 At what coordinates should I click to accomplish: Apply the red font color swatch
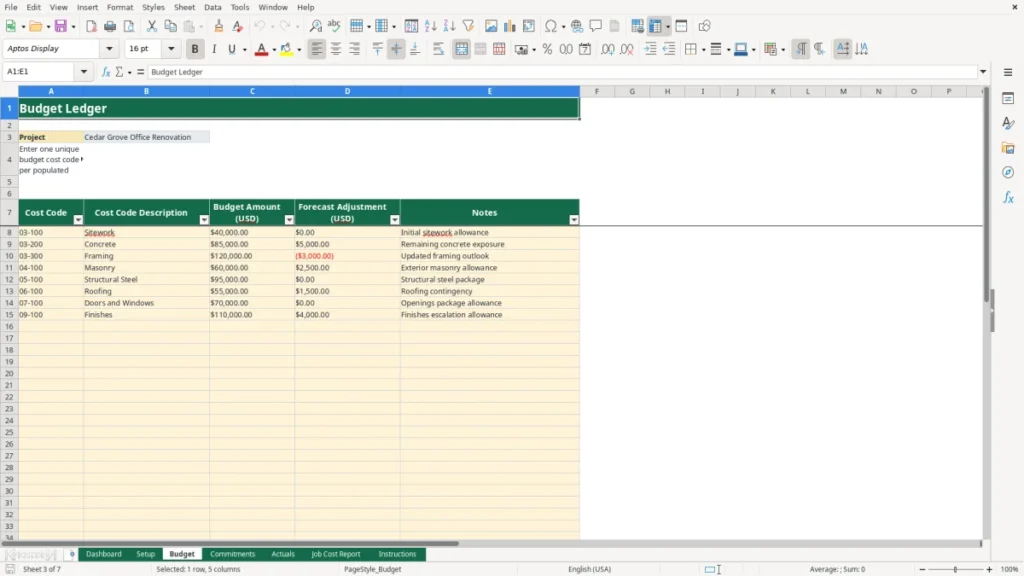[261, 49]
